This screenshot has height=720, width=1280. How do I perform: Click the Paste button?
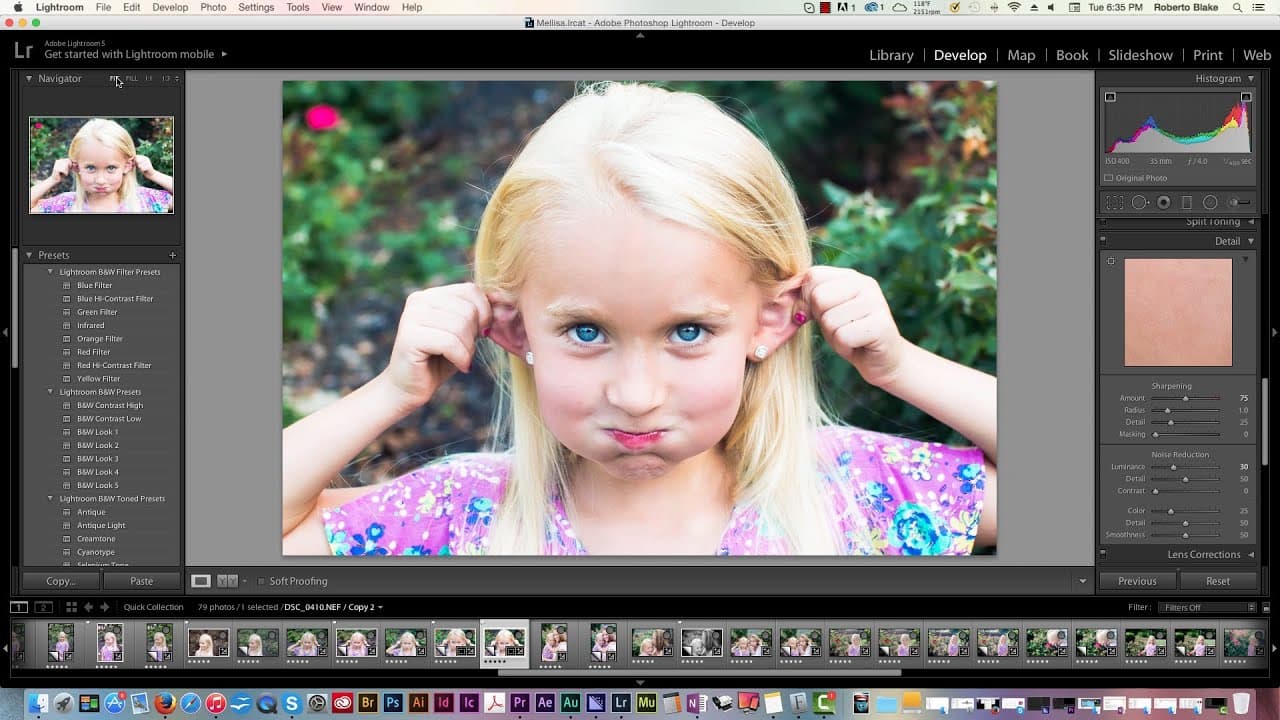pos(141,581)
